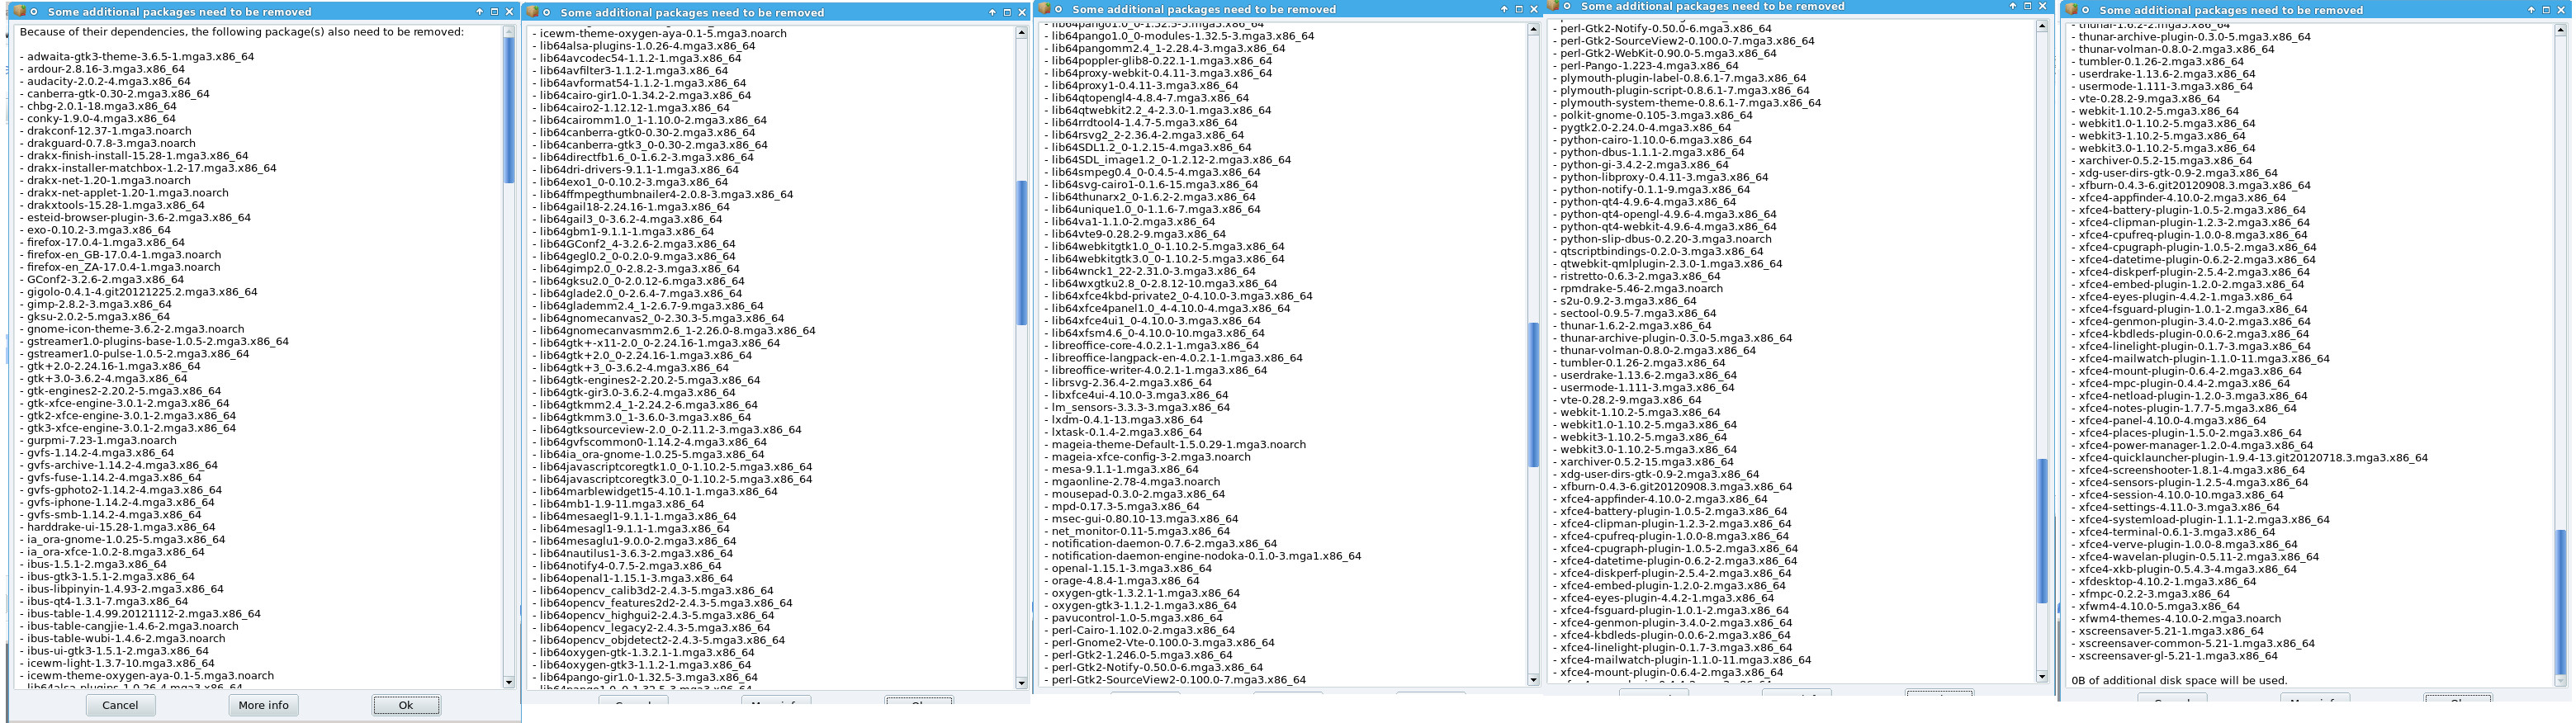Click scroll-down arrow in window listing lib64alsa-plugins

[1021, 684]
